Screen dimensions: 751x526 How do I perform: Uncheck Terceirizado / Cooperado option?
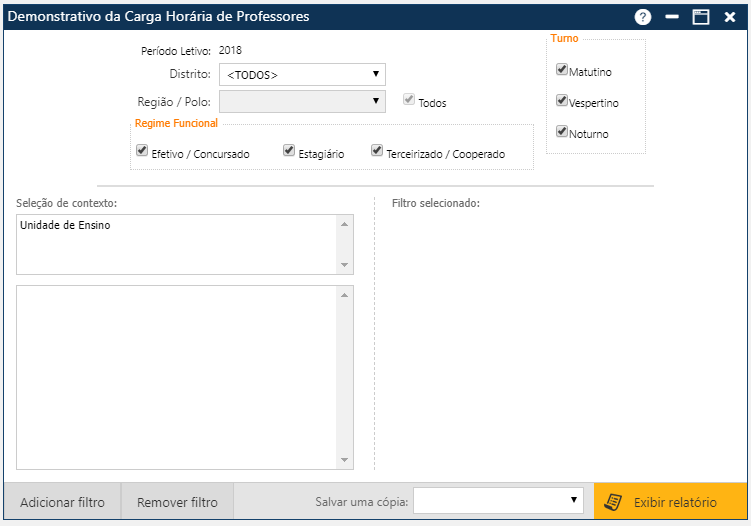[377, 152]
